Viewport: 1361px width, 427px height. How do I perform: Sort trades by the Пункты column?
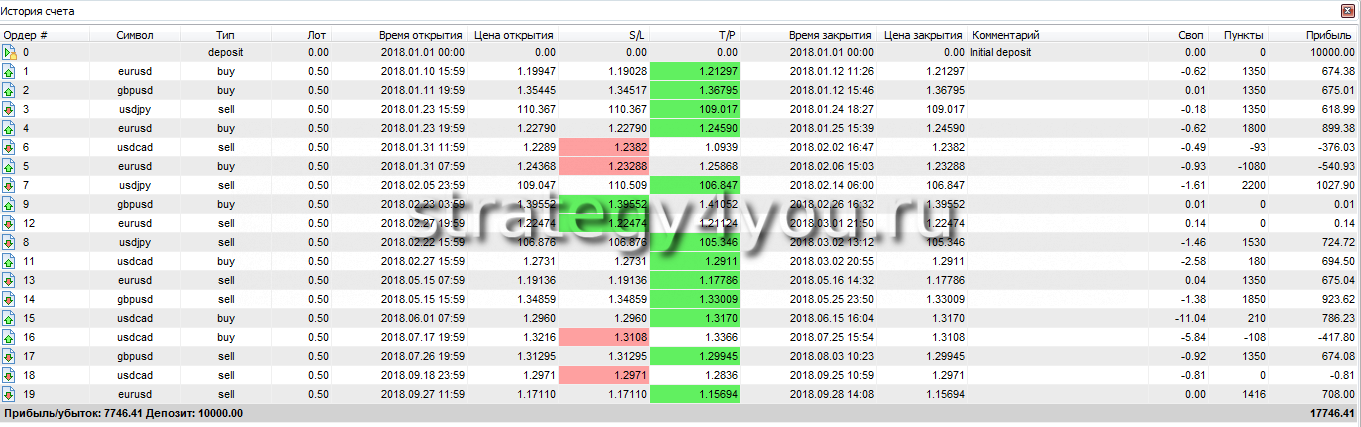[1243, 35]
